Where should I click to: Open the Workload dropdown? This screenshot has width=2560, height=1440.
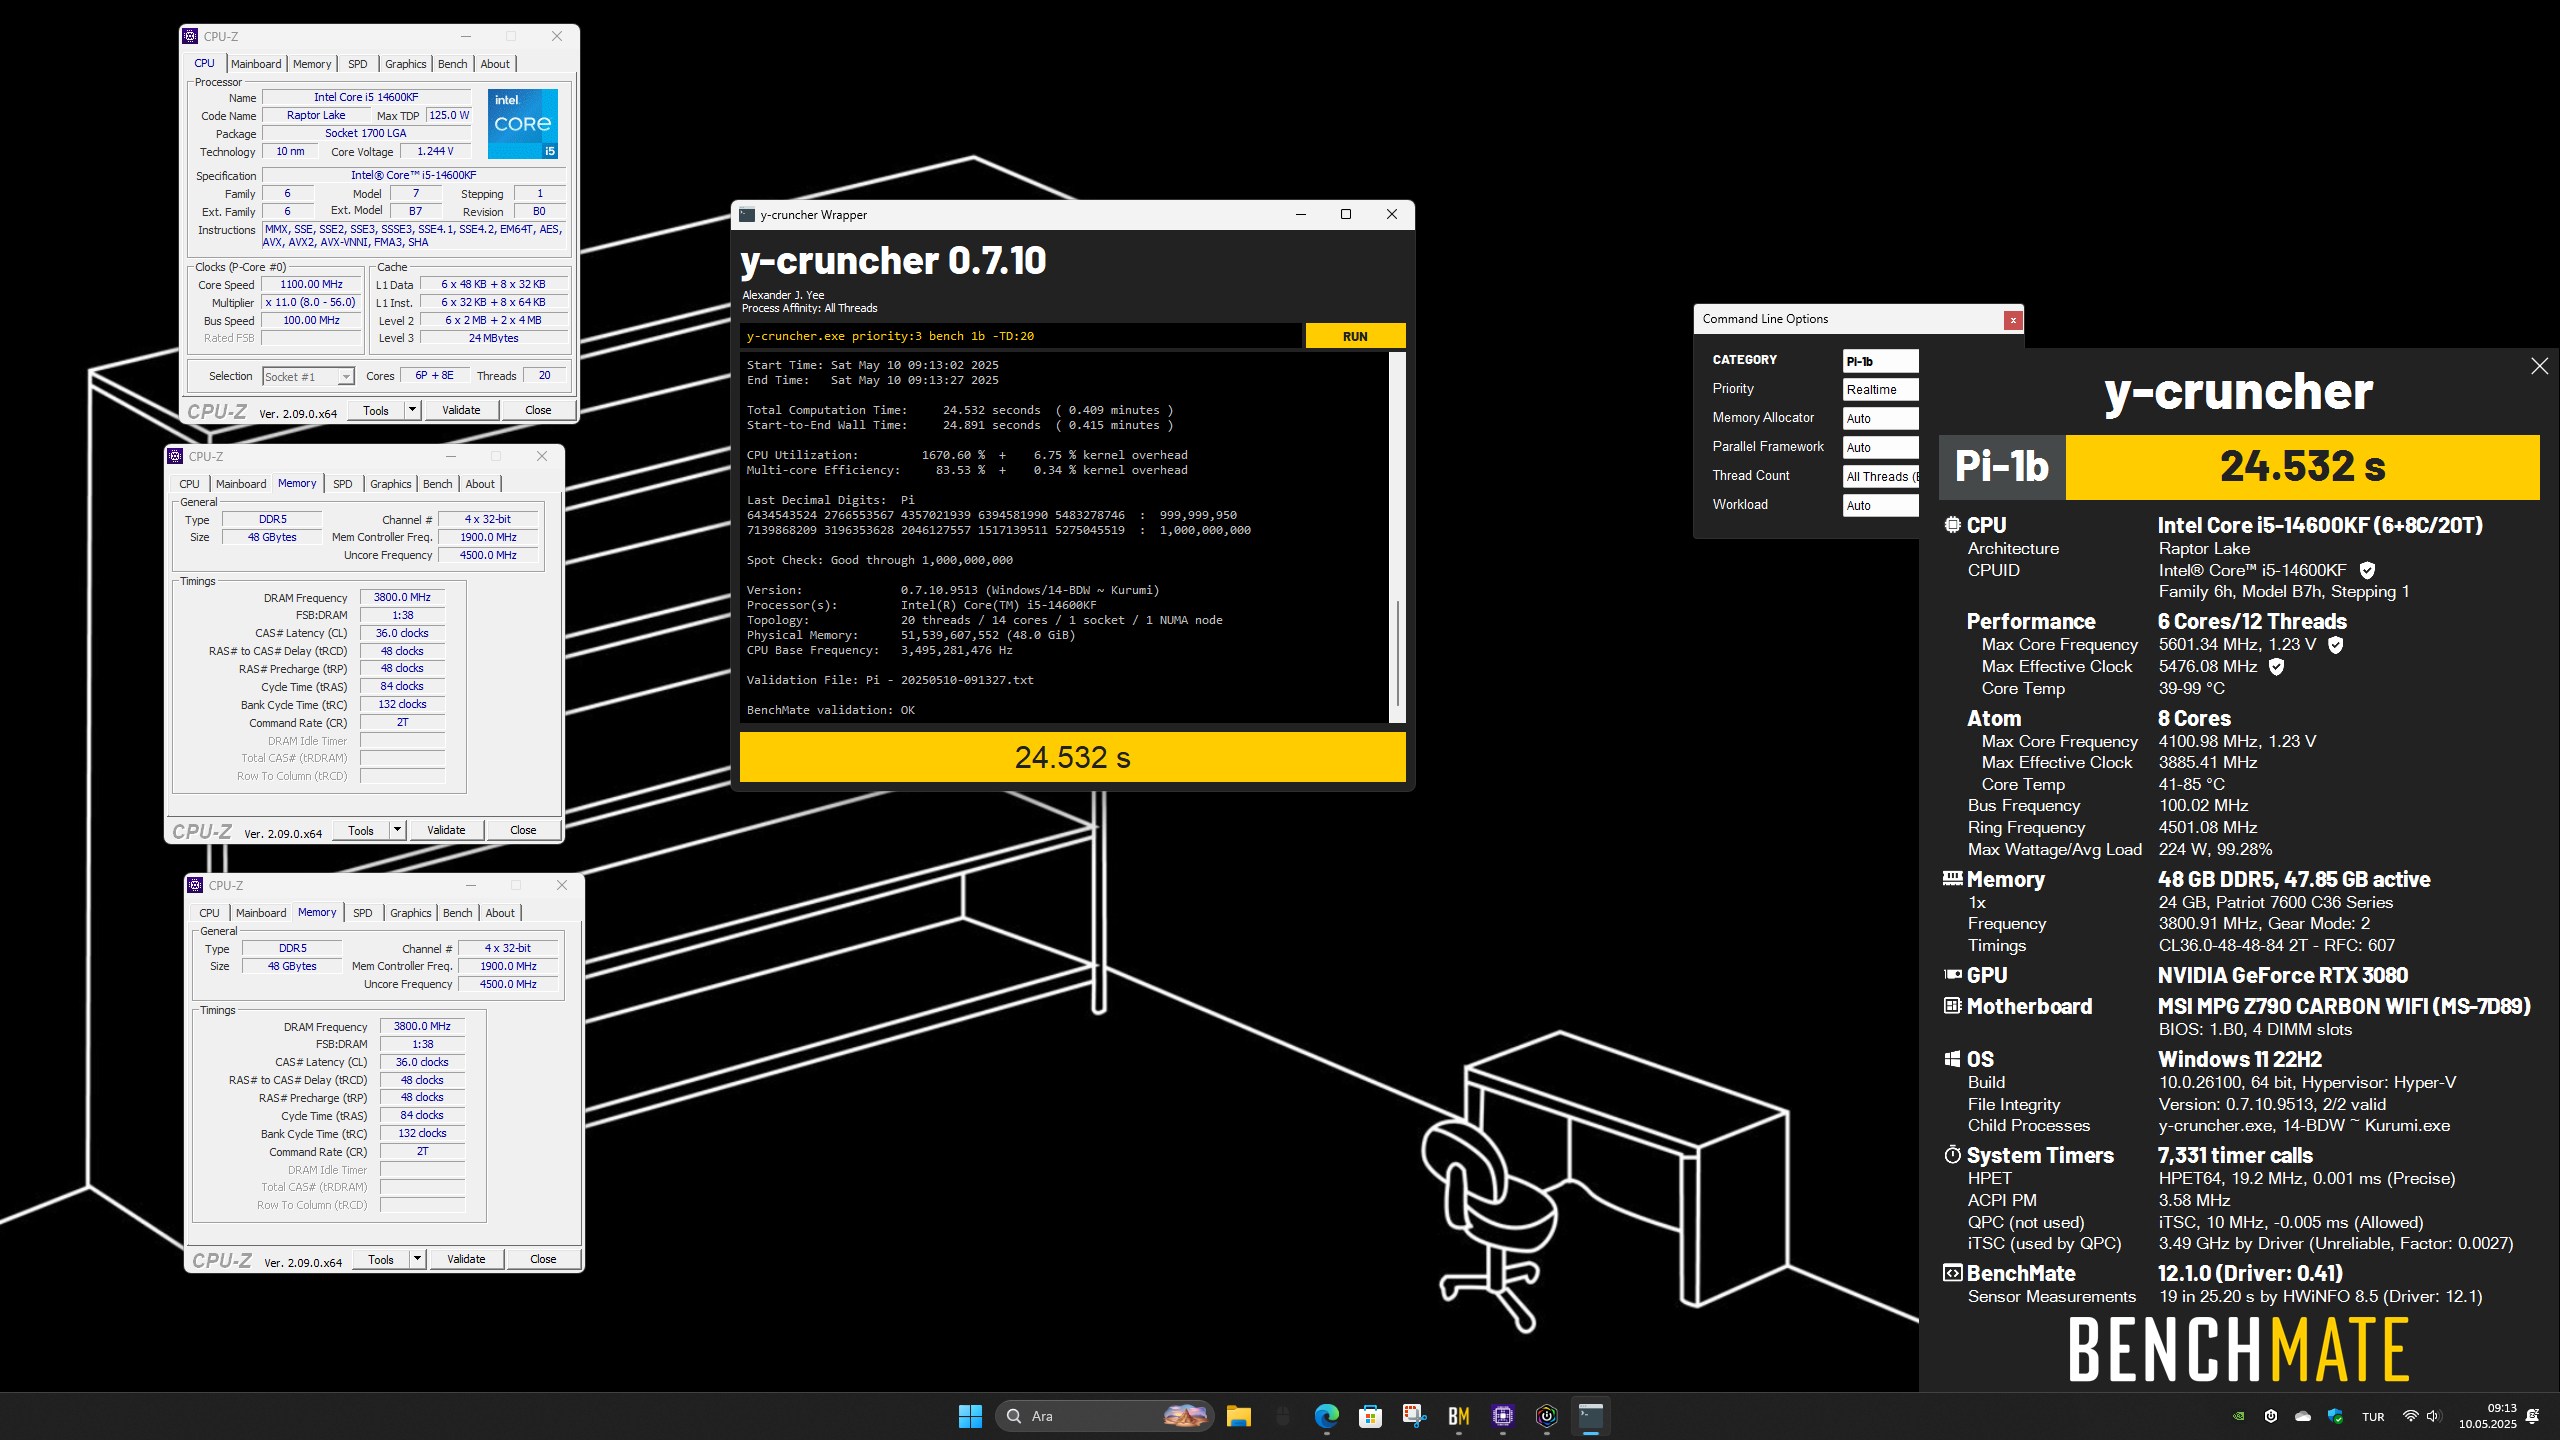(x=1880, y=506)
